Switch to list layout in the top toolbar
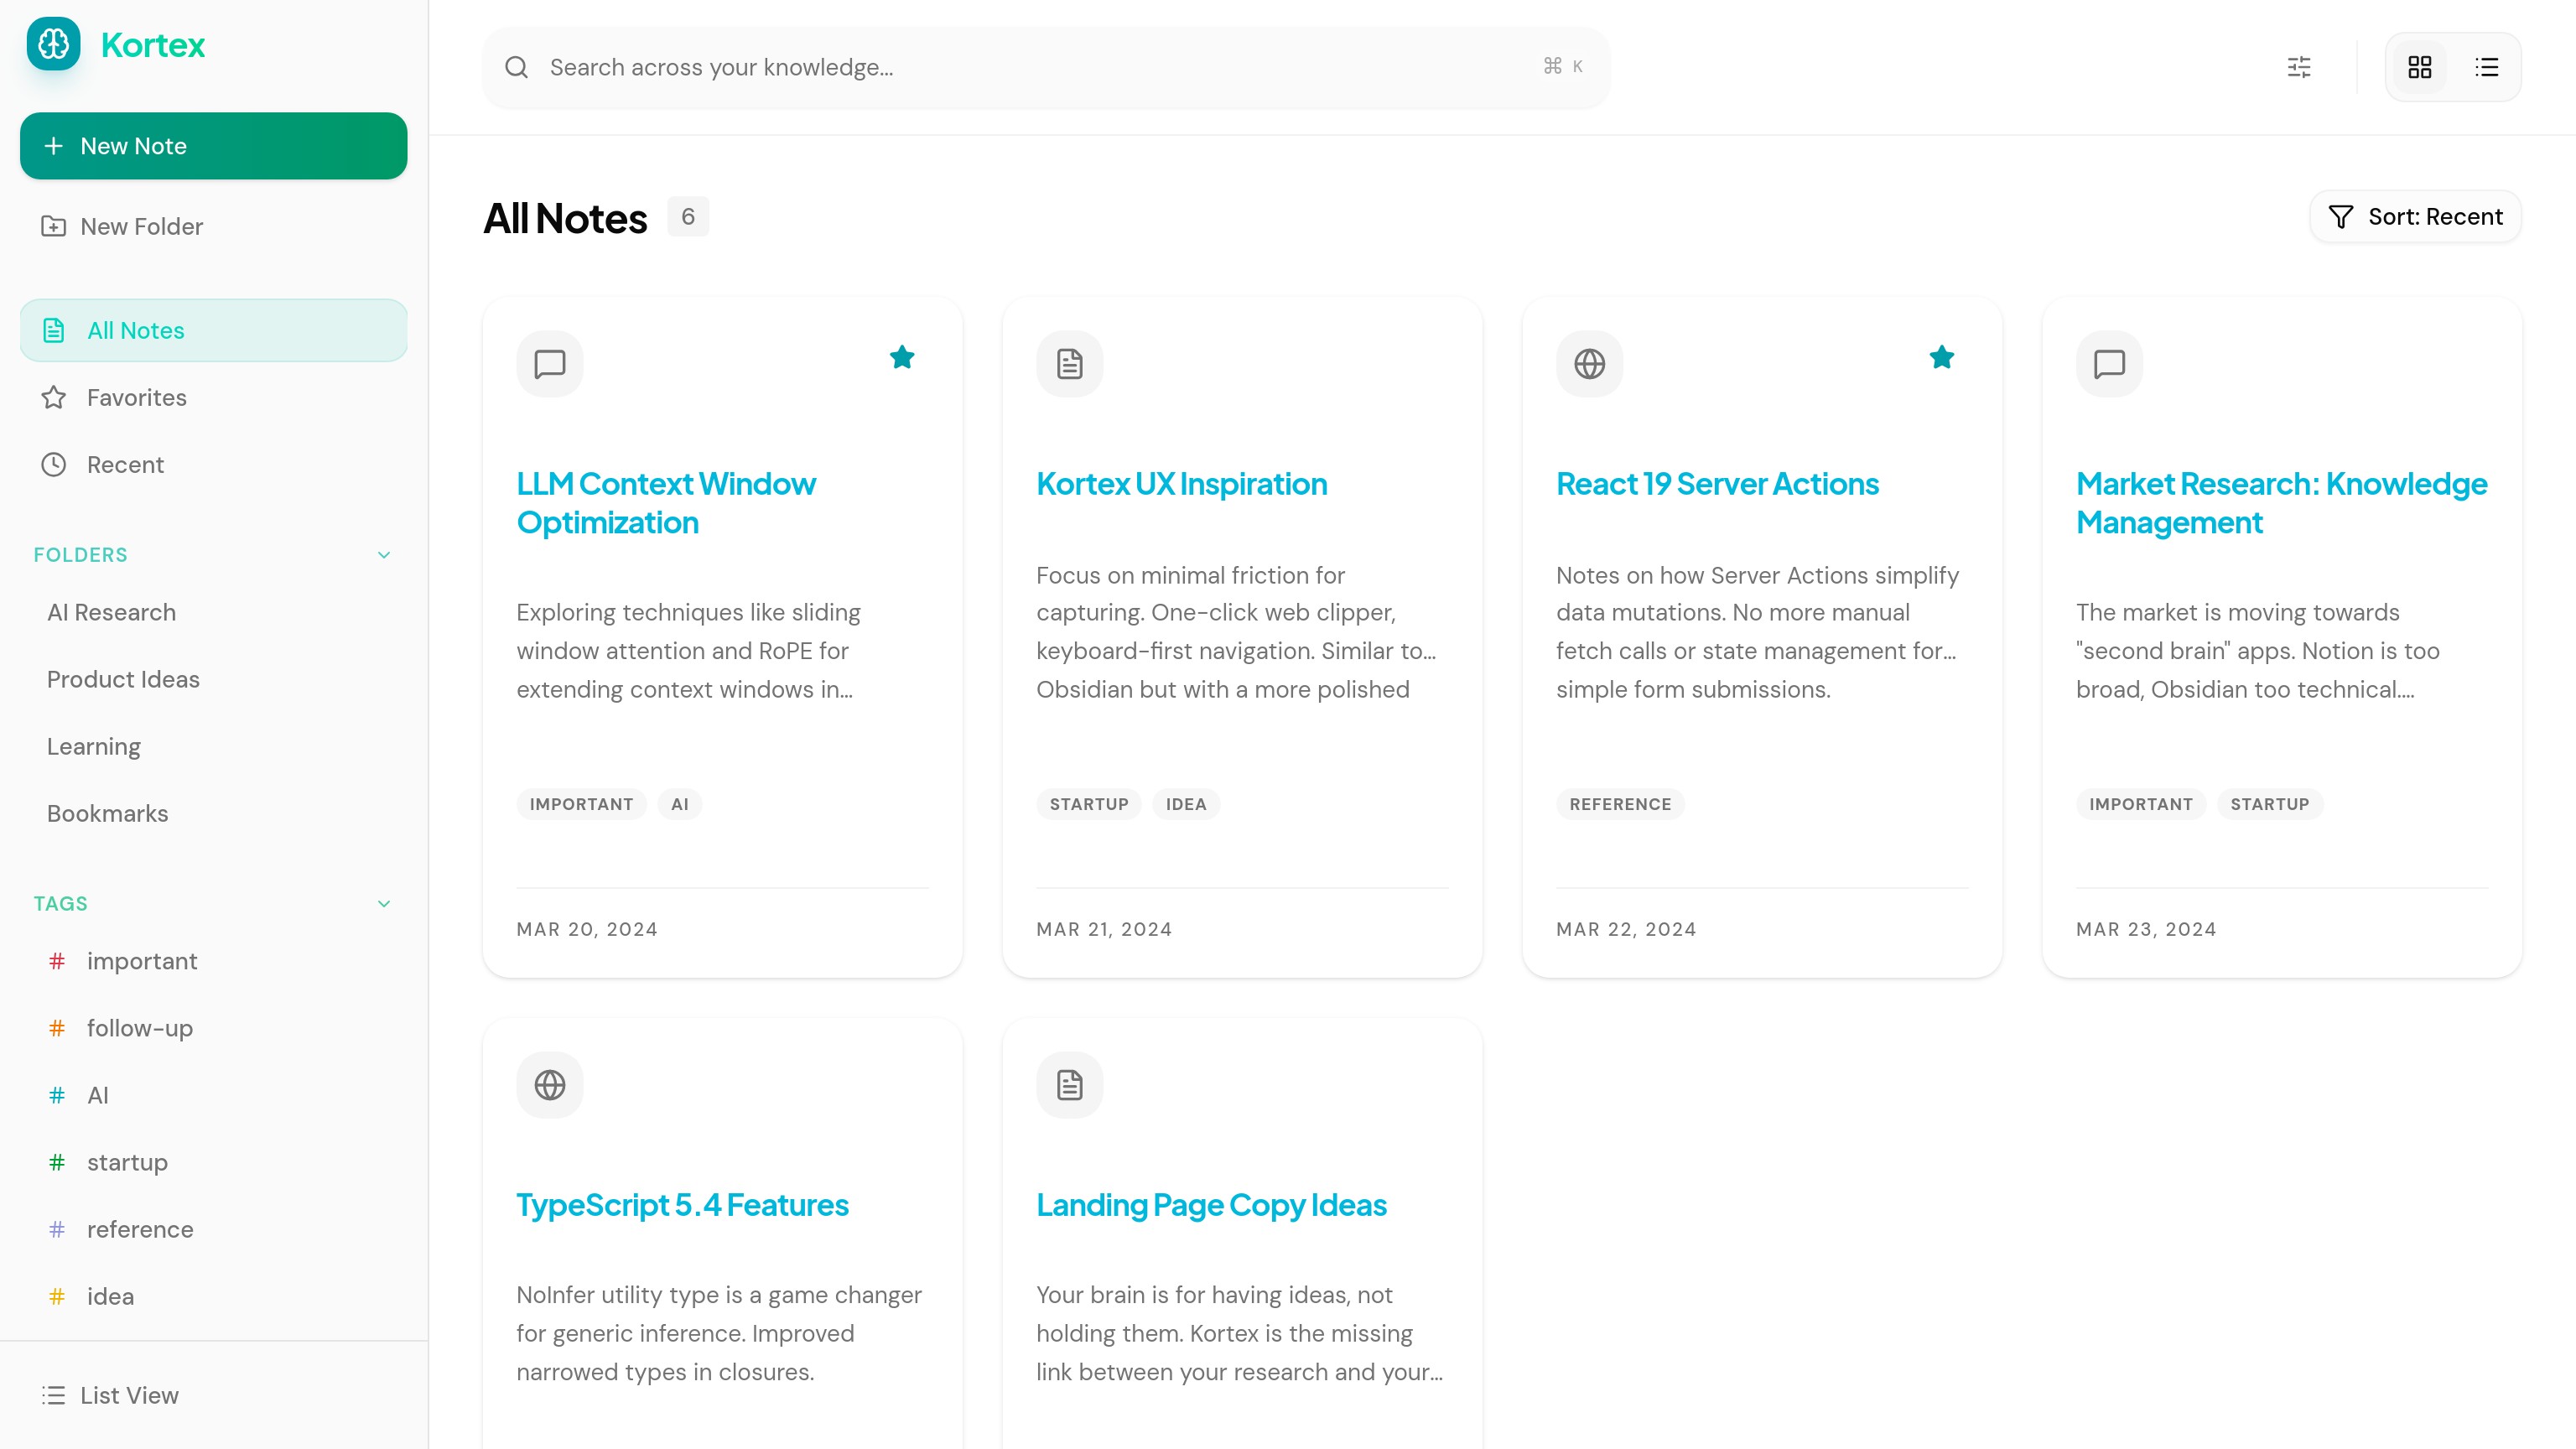This screenshot has width=2576, height=1449. 2486,67
